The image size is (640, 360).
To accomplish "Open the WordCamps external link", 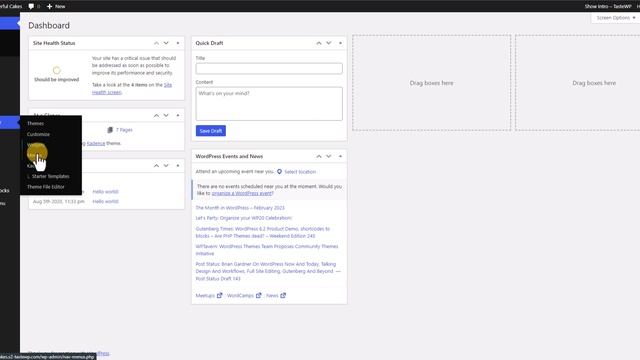I will pos(244,296).
